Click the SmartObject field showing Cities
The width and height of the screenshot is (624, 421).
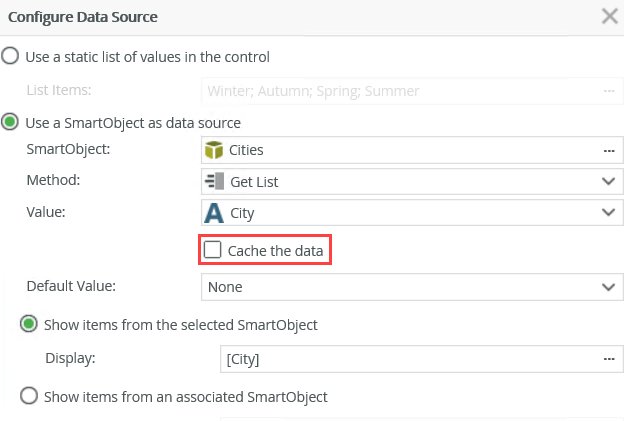point(400,150)
